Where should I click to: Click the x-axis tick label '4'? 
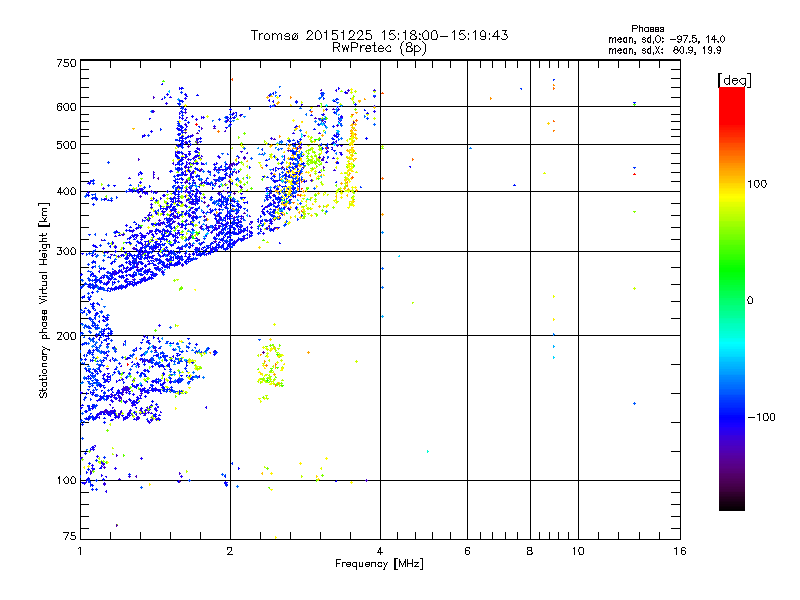(380, 551)
